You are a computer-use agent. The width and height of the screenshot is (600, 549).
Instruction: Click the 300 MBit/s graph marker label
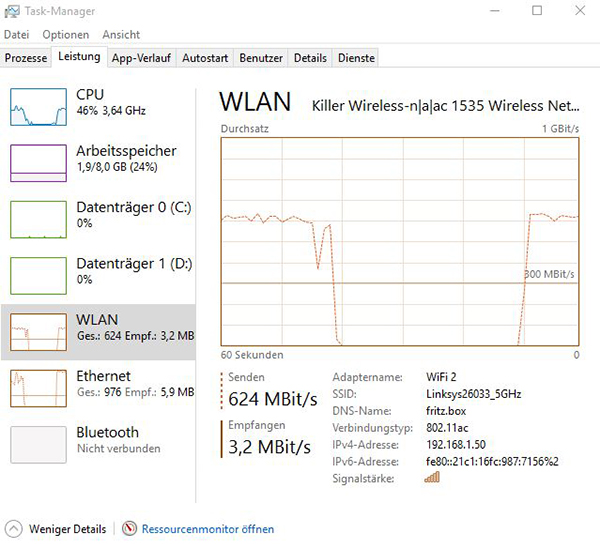tap(549, 274)
